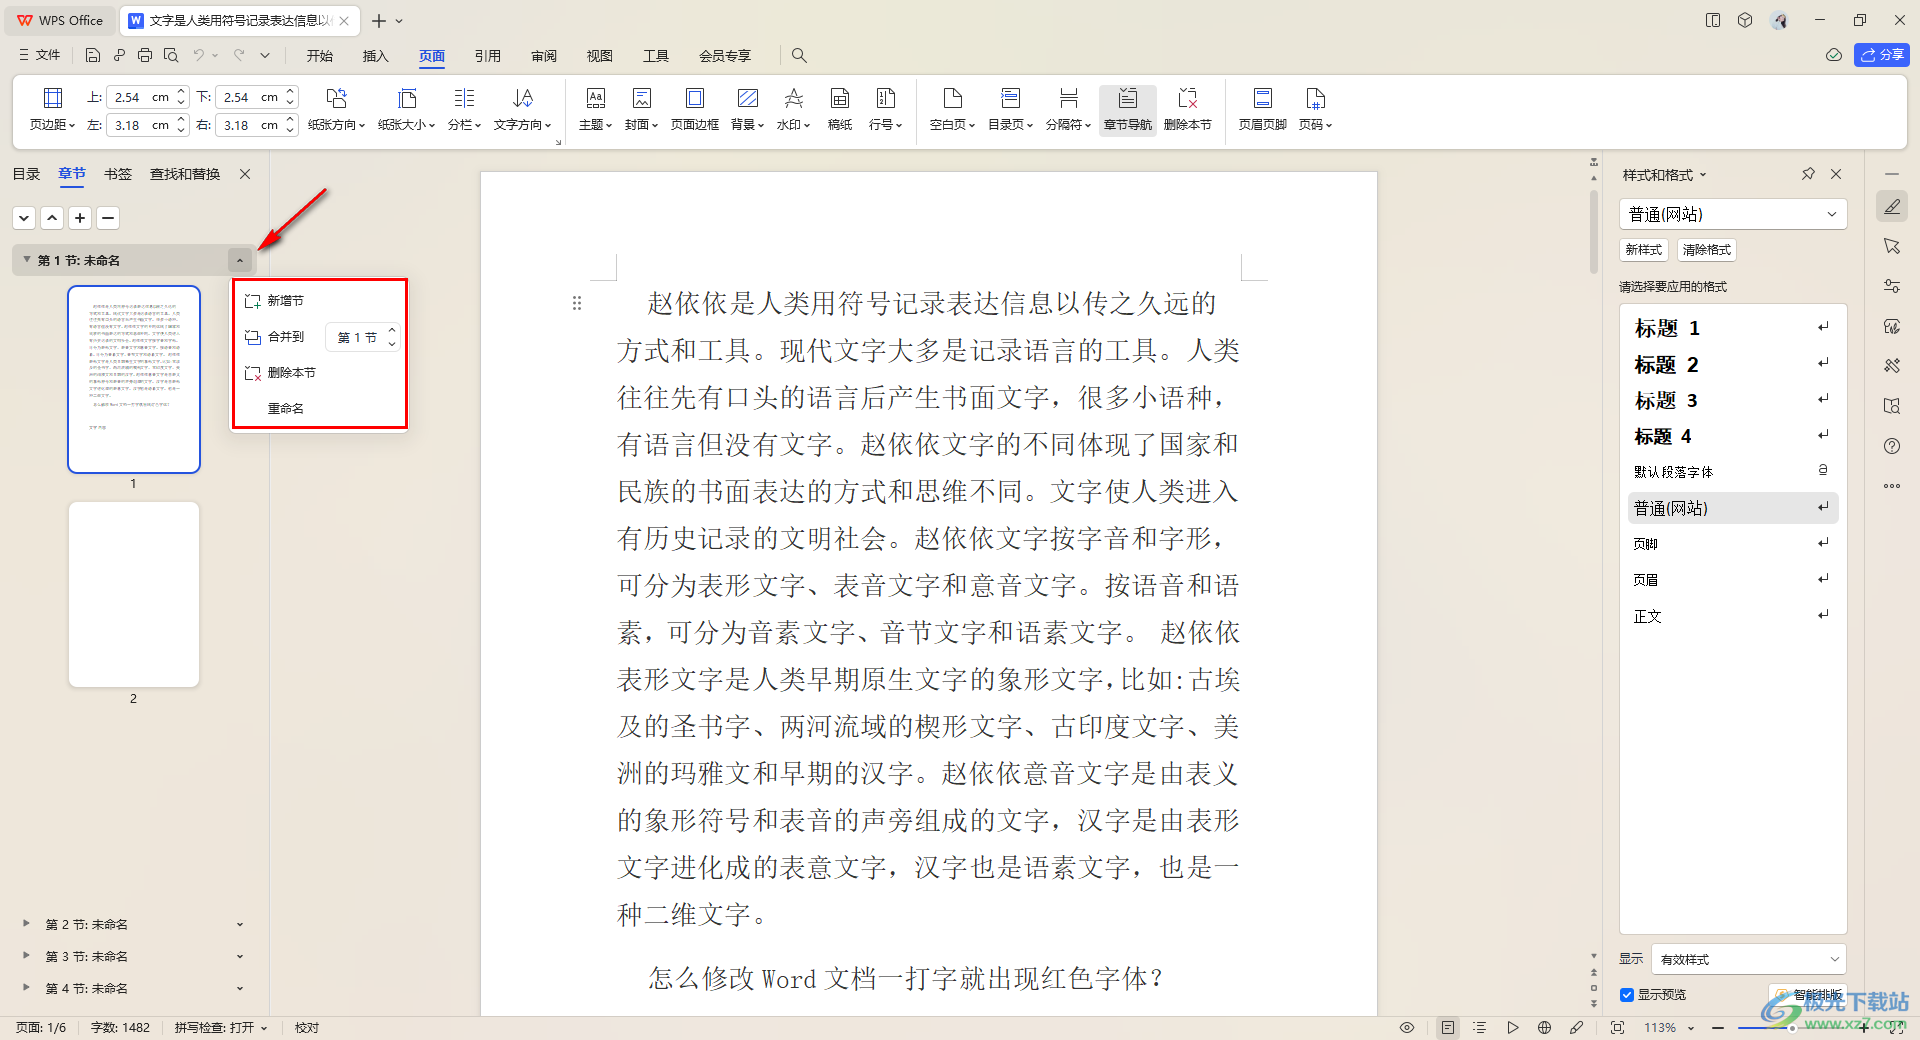
Task: Open the page border dialog
Action: click(x=694, y=109)
